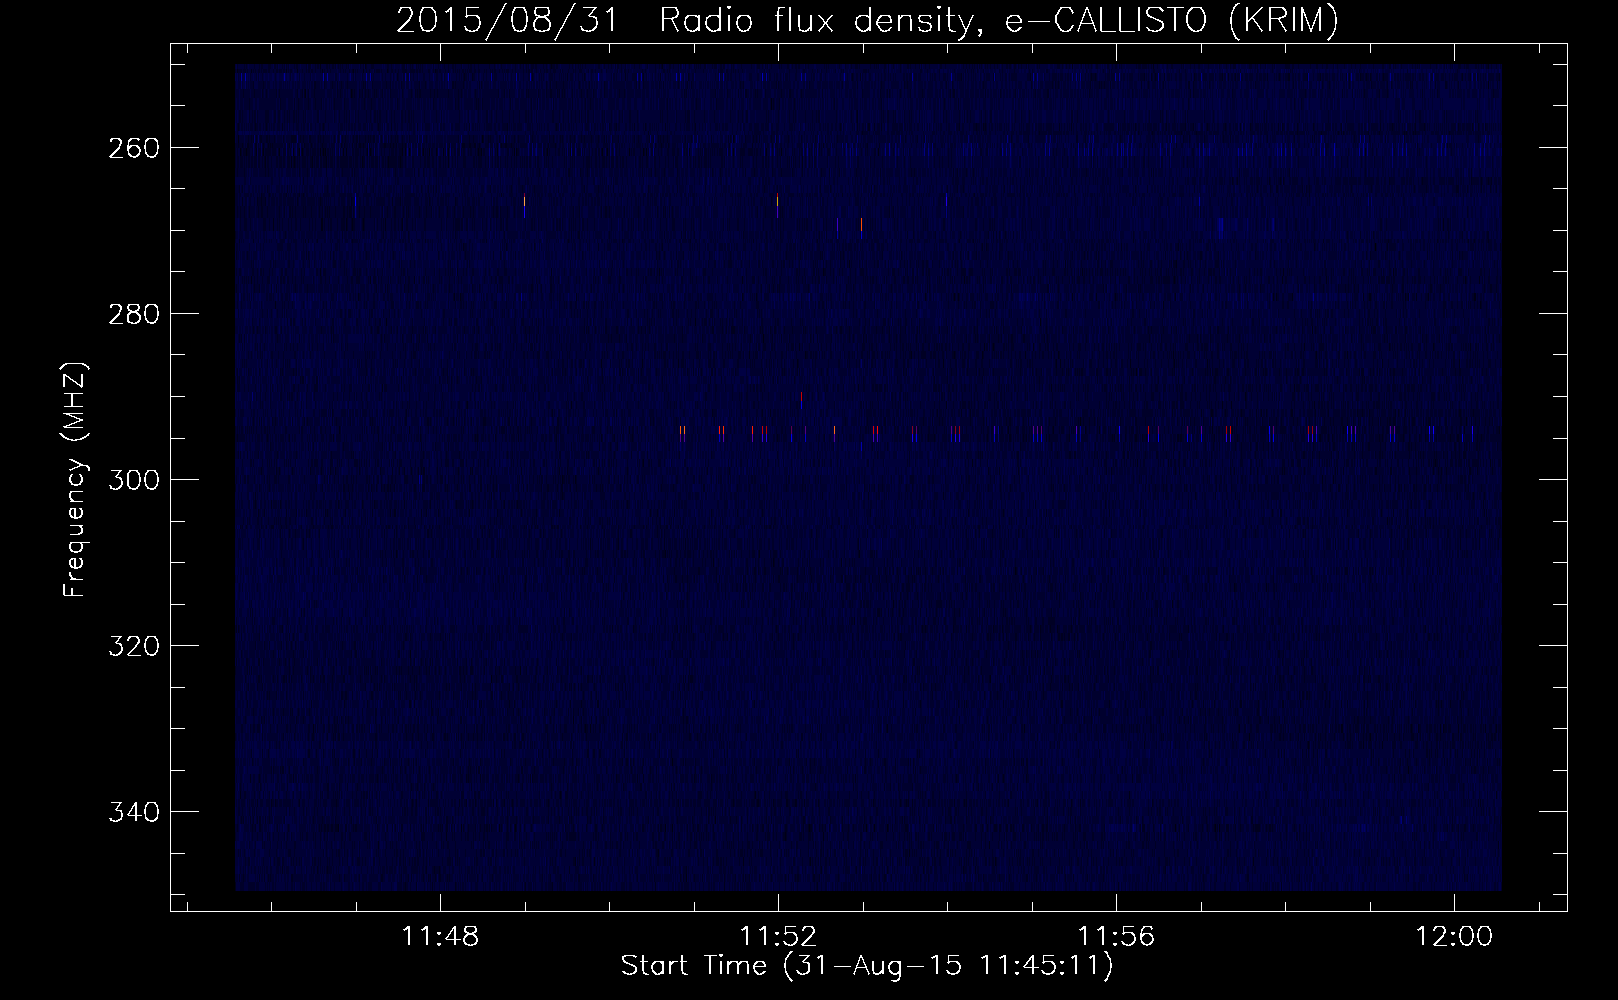Click the date '2015/08/31' in the title

coord(506,20)
